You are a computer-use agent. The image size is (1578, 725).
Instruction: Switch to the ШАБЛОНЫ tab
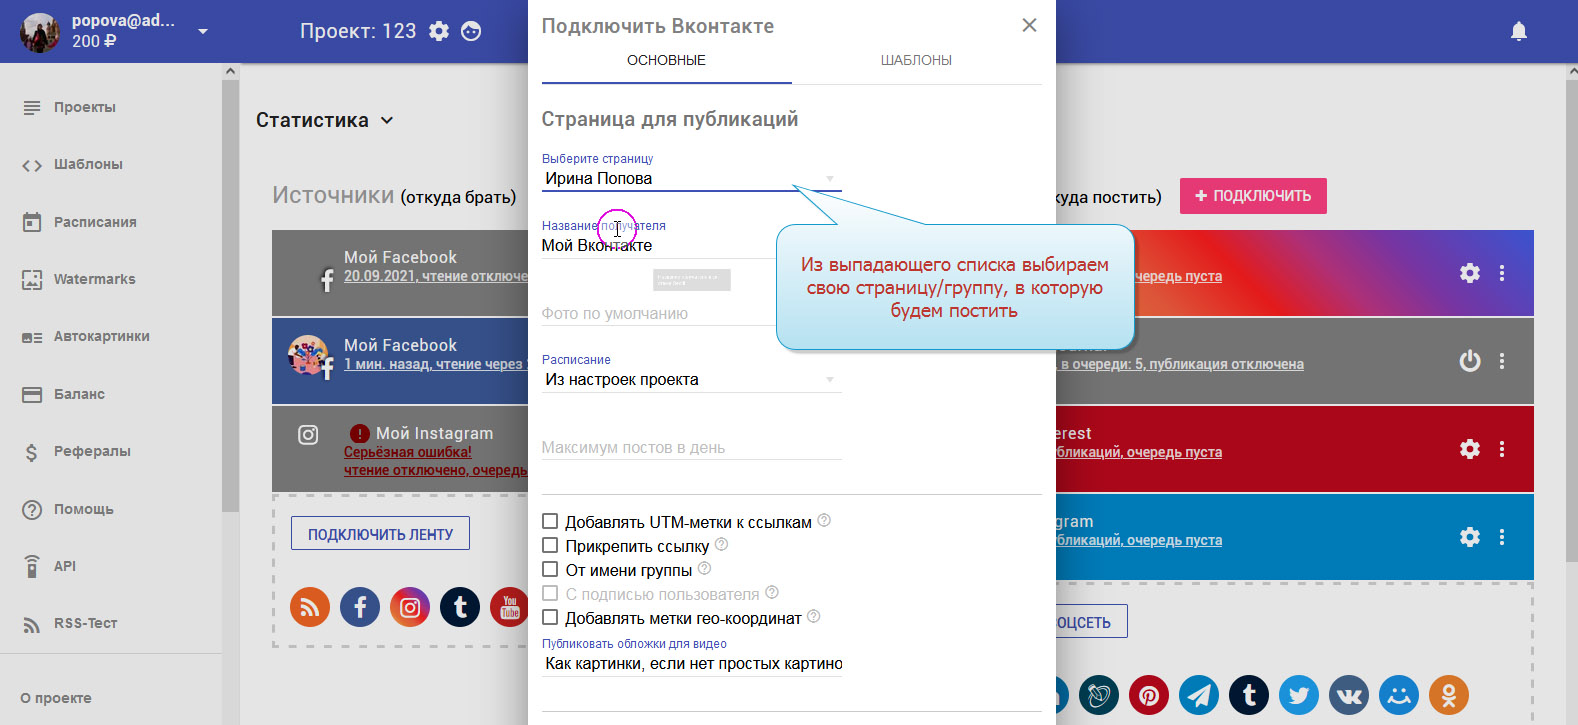pyautogui.click(x=916, y=60)
